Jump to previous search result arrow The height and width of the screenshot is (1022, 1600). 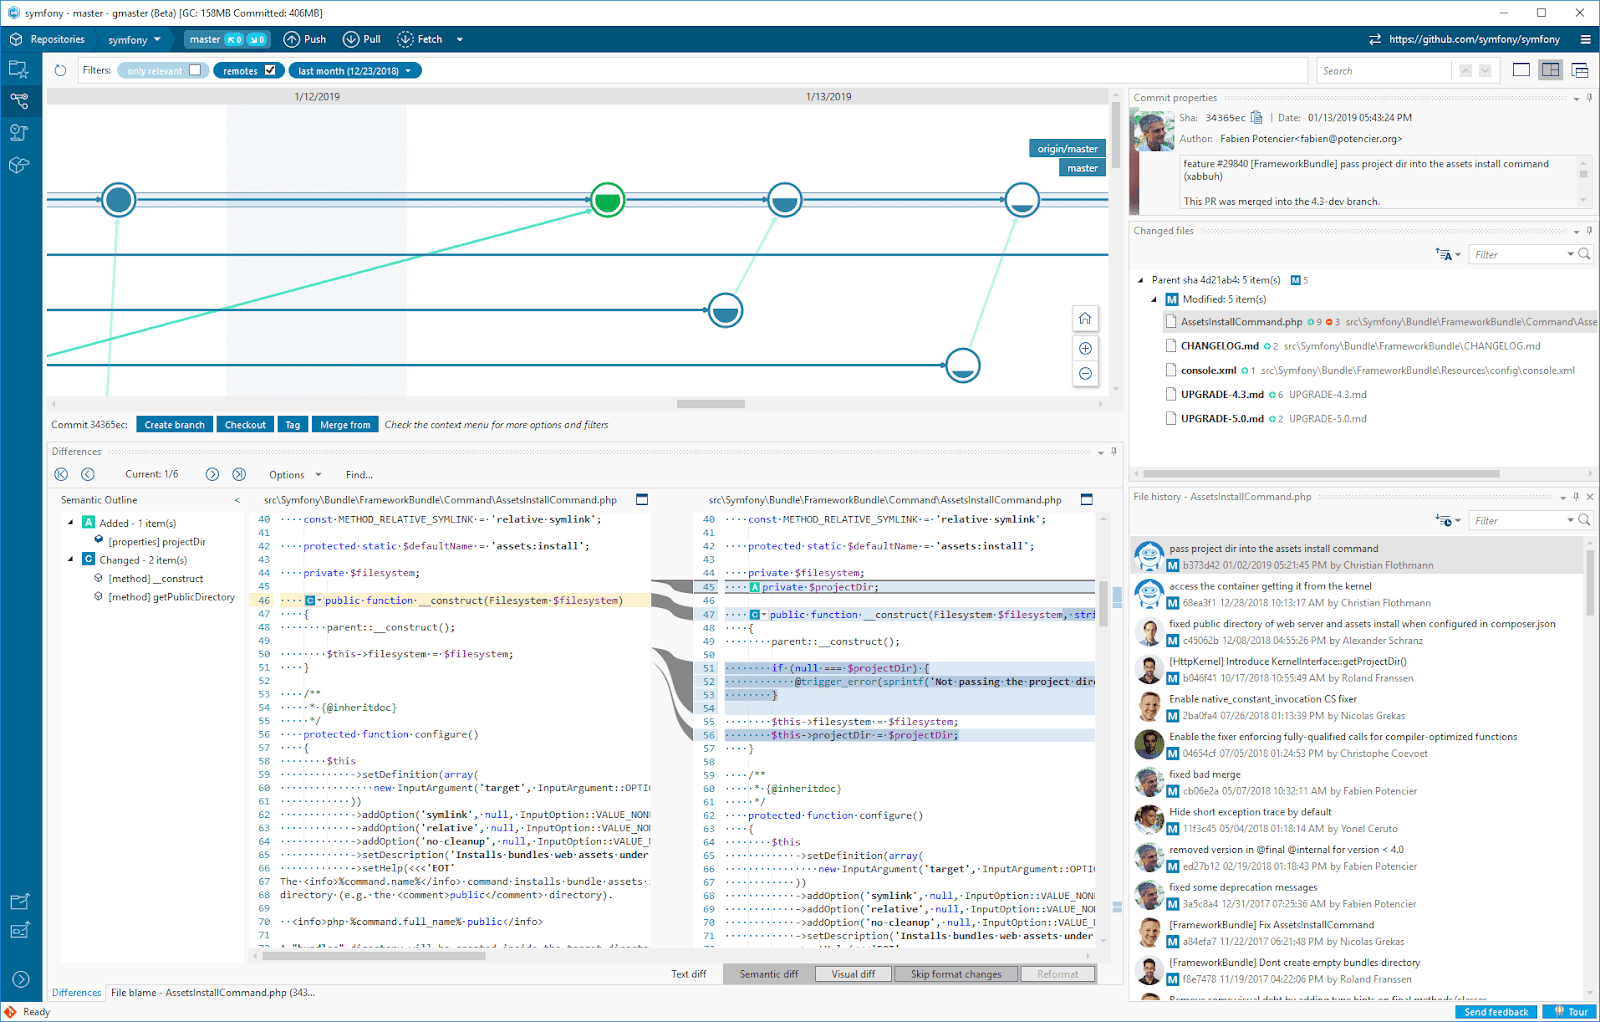click(1466, 70)
